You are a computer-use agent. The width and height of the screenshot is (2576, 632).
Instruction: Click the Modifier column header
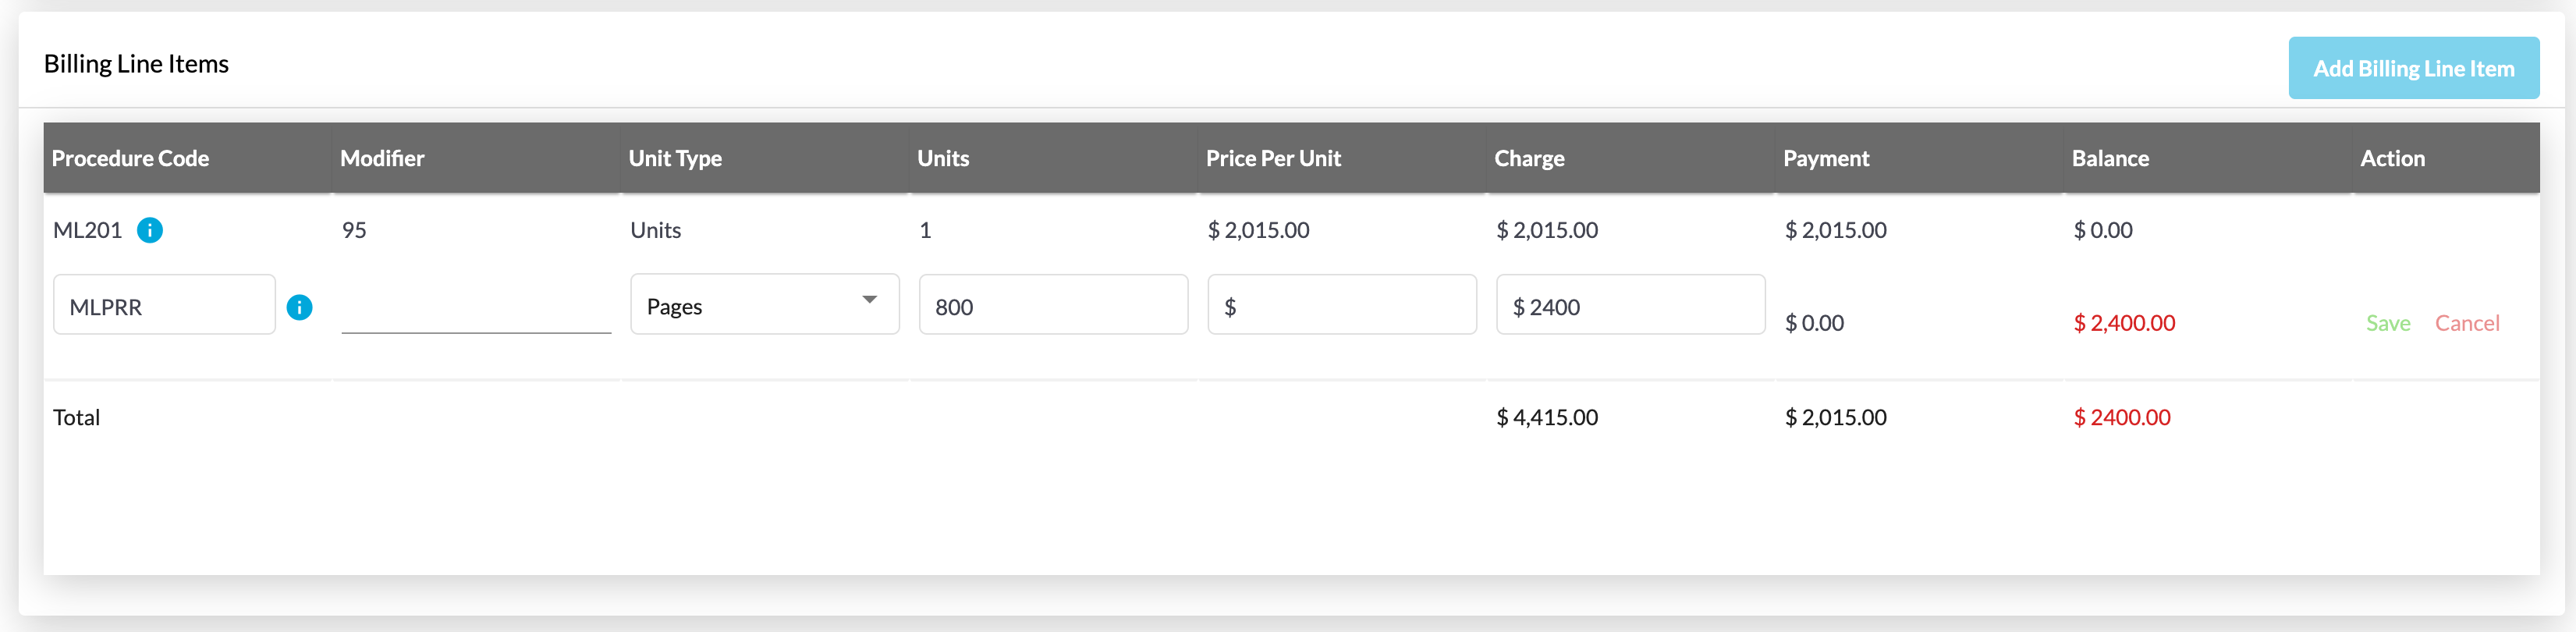pos(382,158)
